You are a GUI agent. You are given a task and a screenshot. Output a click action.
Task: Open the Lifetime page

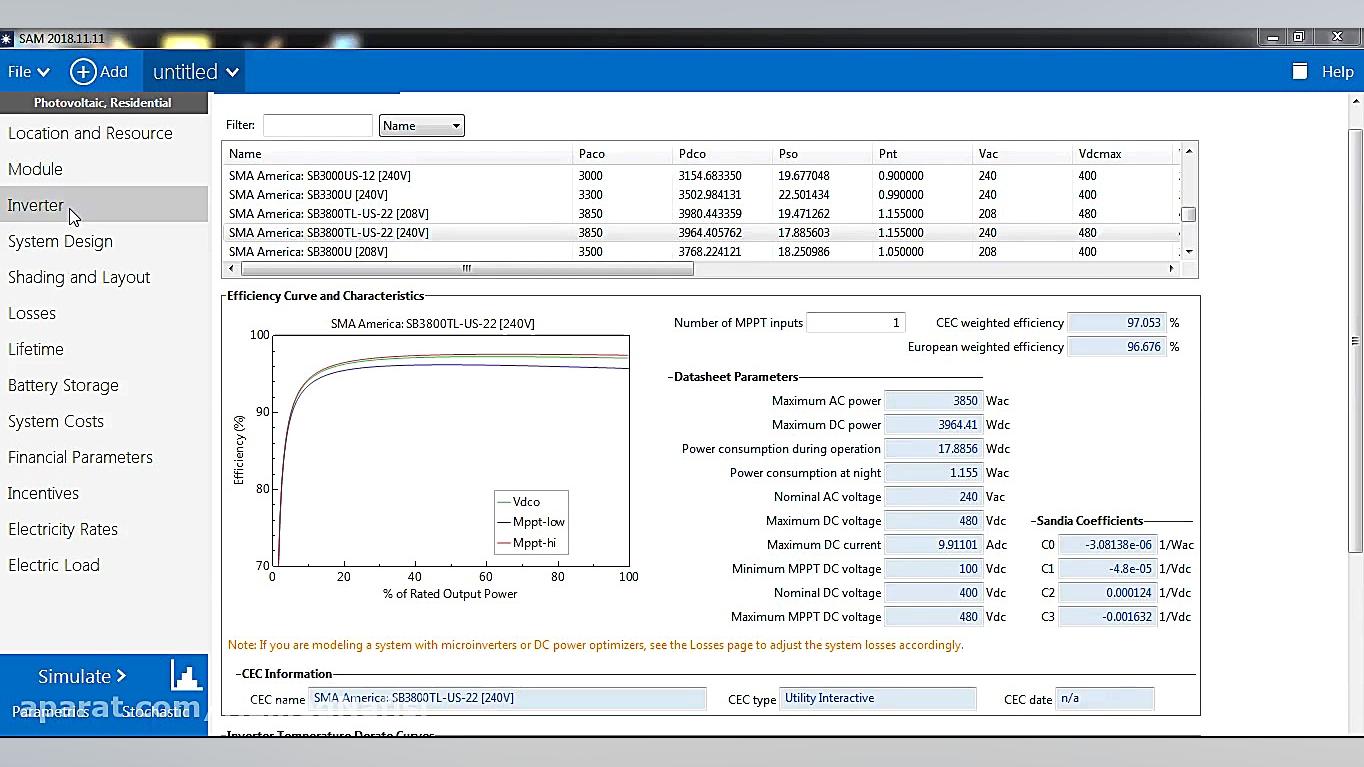104,349
